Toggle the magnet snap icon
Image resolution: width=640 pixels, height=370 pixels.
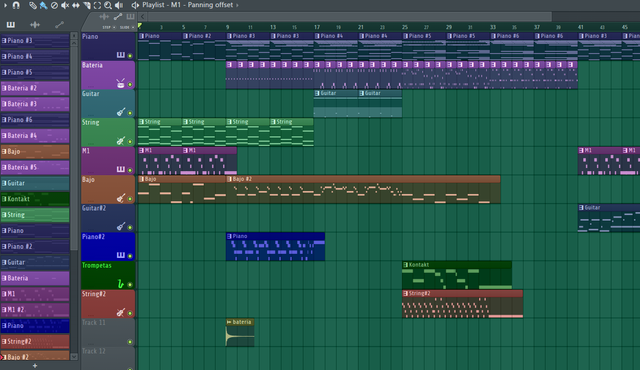[16, 5]
